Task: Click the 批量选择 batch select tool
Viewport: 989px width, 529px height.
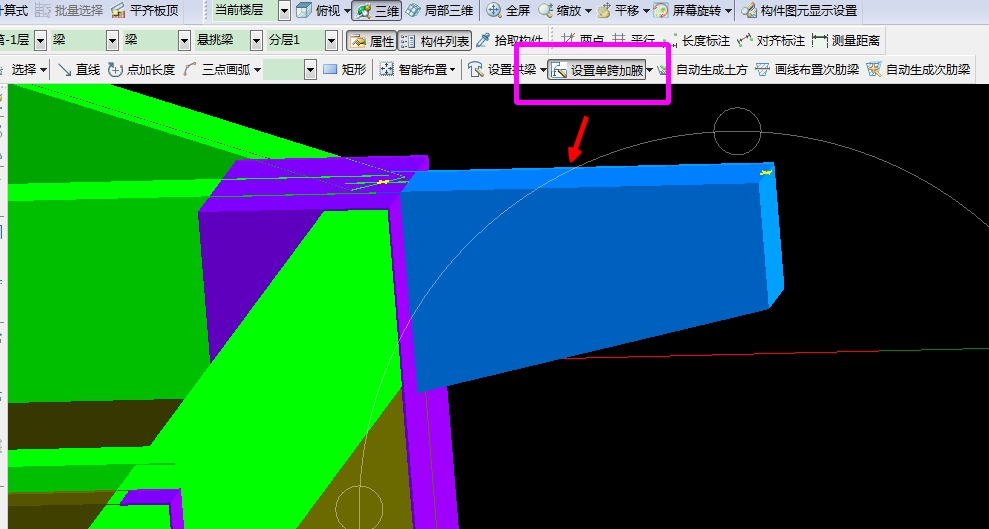Action: coord(69,10)
